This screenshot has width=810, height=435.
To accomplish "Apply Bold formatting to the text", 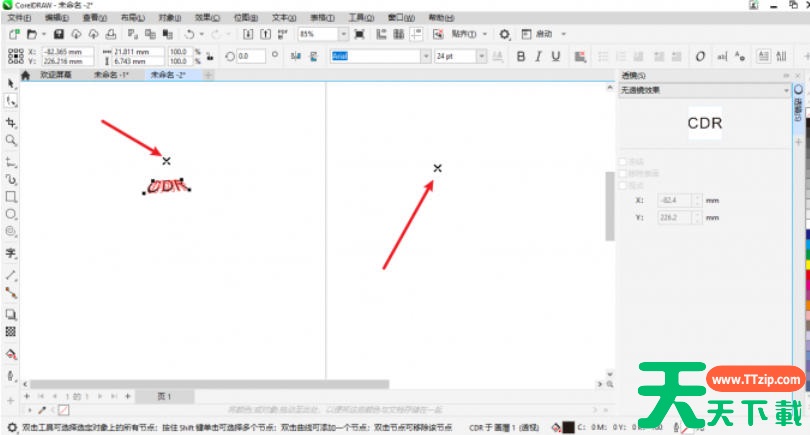I will [x=521, y=56].
